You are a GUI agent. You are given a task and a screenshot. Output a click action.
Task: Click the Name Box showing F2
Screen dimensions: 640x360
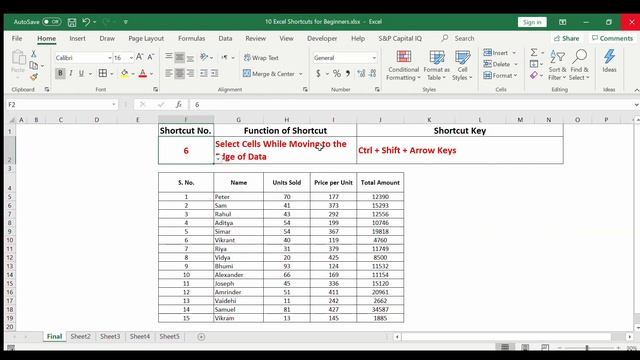pyautogui.click(x=62, y=105)
